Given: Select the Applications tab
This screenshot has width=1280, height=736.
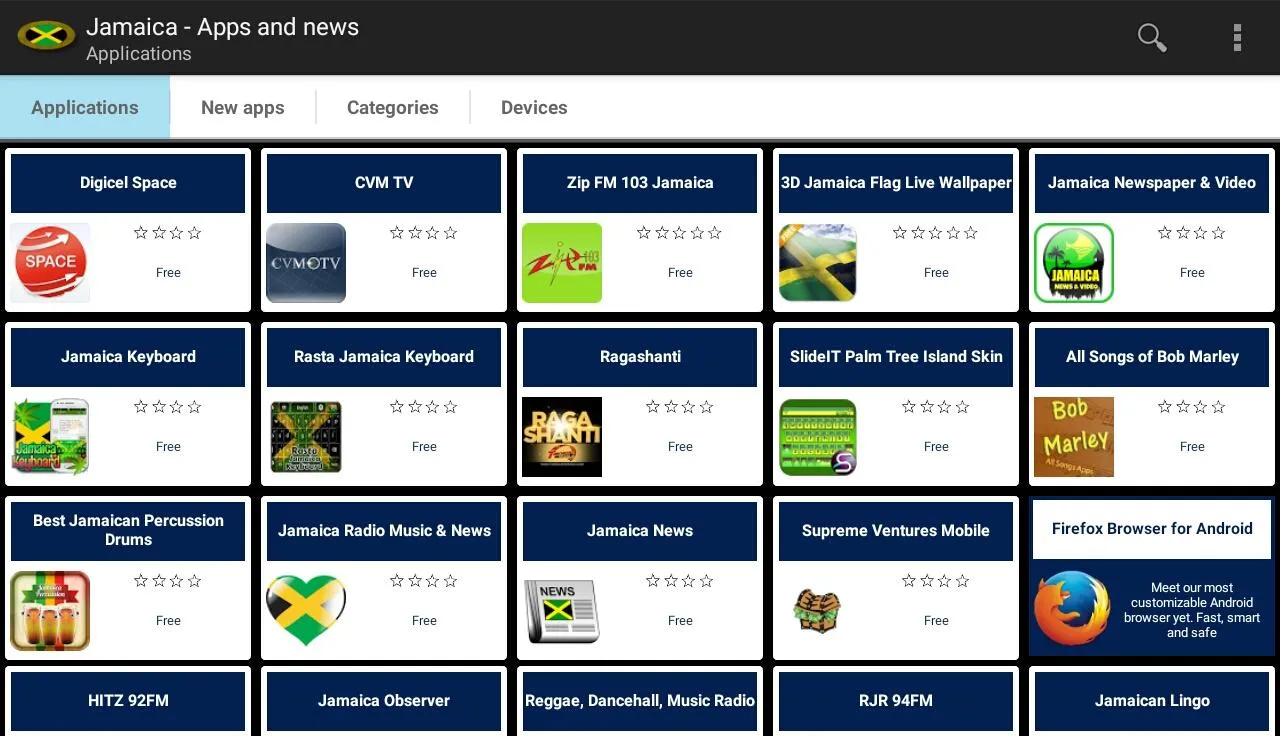Looking at the screenshot, I should [x=85, y=107].
